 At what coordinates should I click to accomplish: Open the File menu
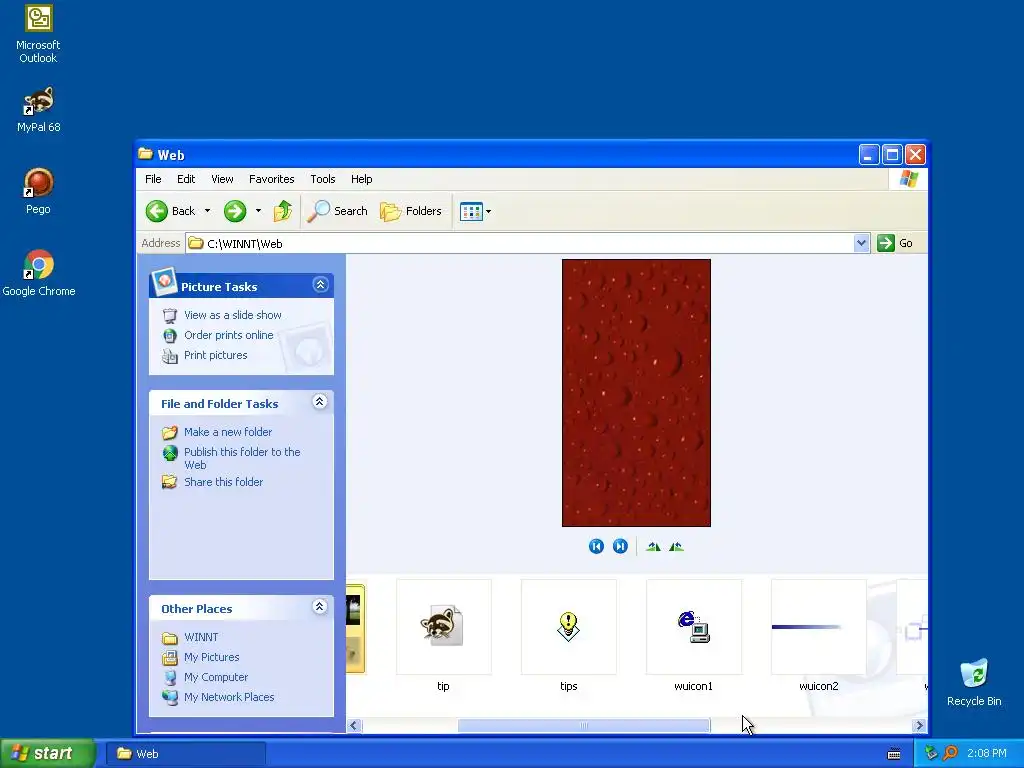click(x=153, y=179)
